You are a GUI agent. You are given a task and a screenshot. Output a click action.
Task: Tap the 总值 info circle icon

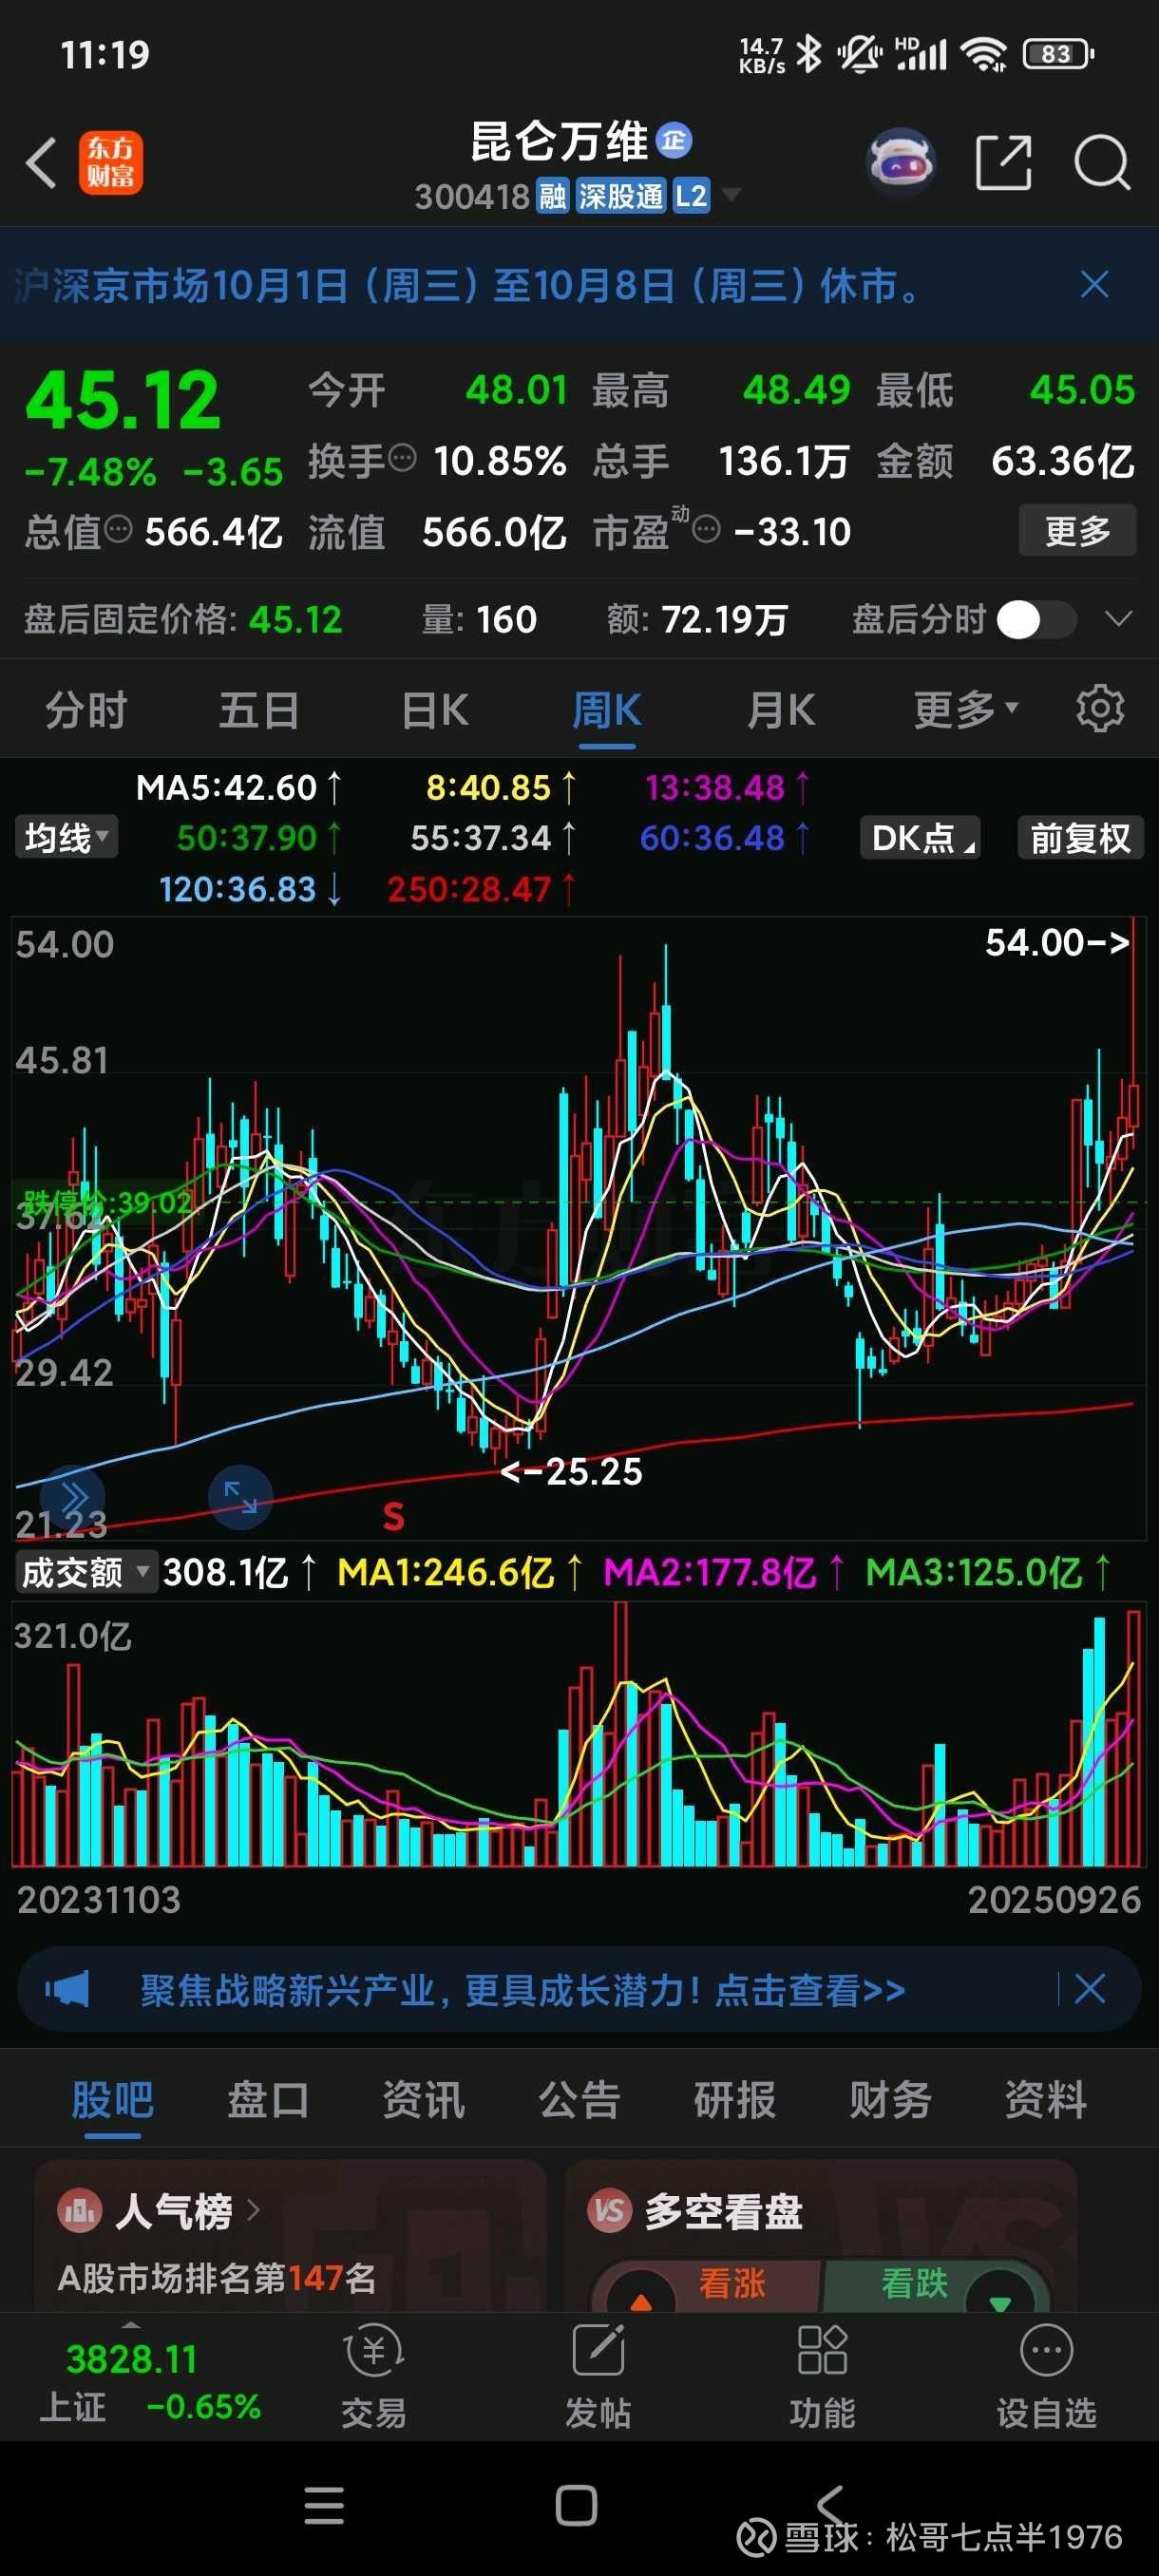tap(118, 529)
